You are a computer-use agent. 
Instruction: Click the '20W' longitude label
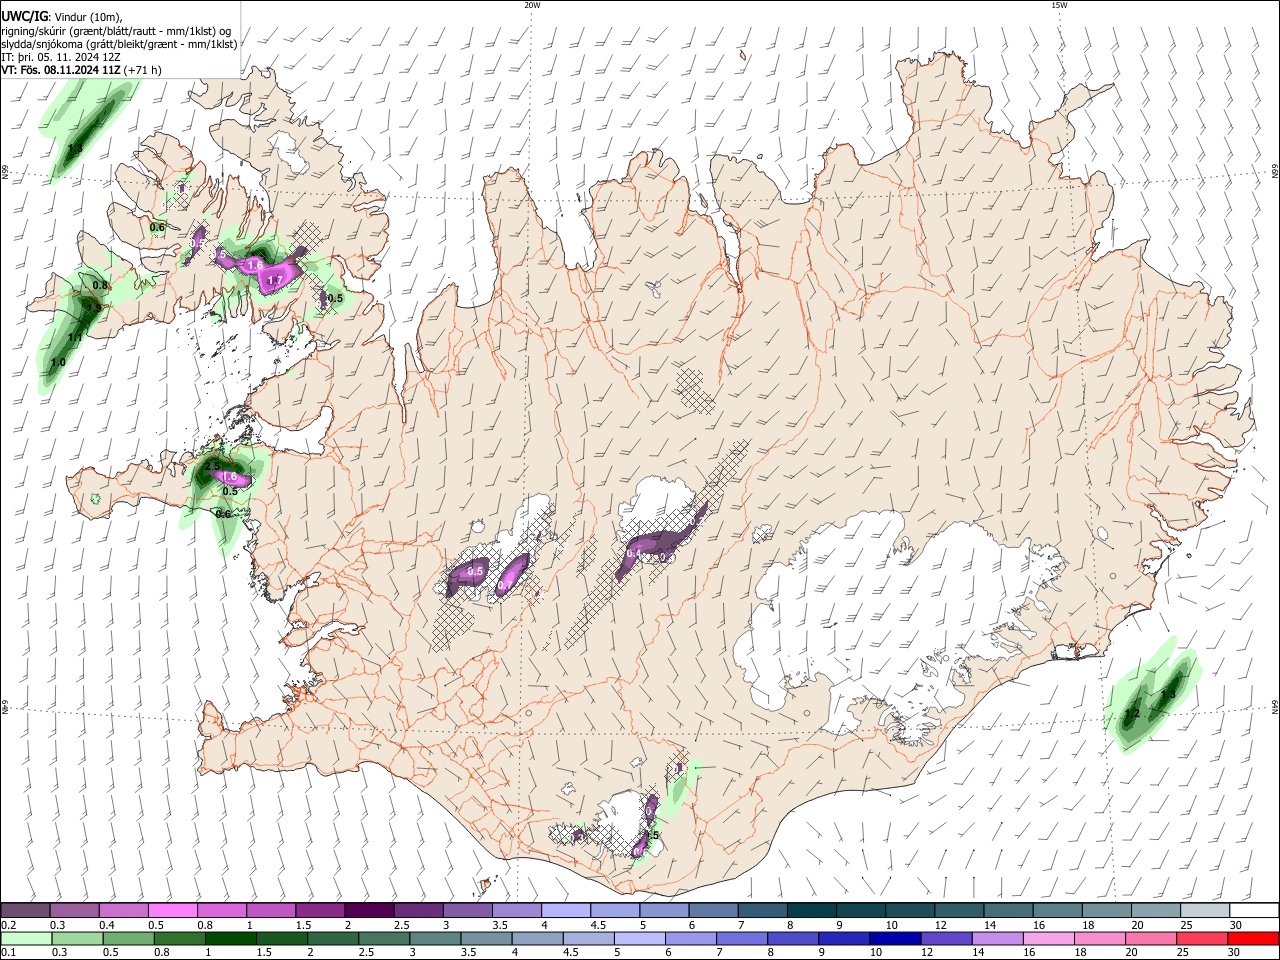tap(532, 5)
